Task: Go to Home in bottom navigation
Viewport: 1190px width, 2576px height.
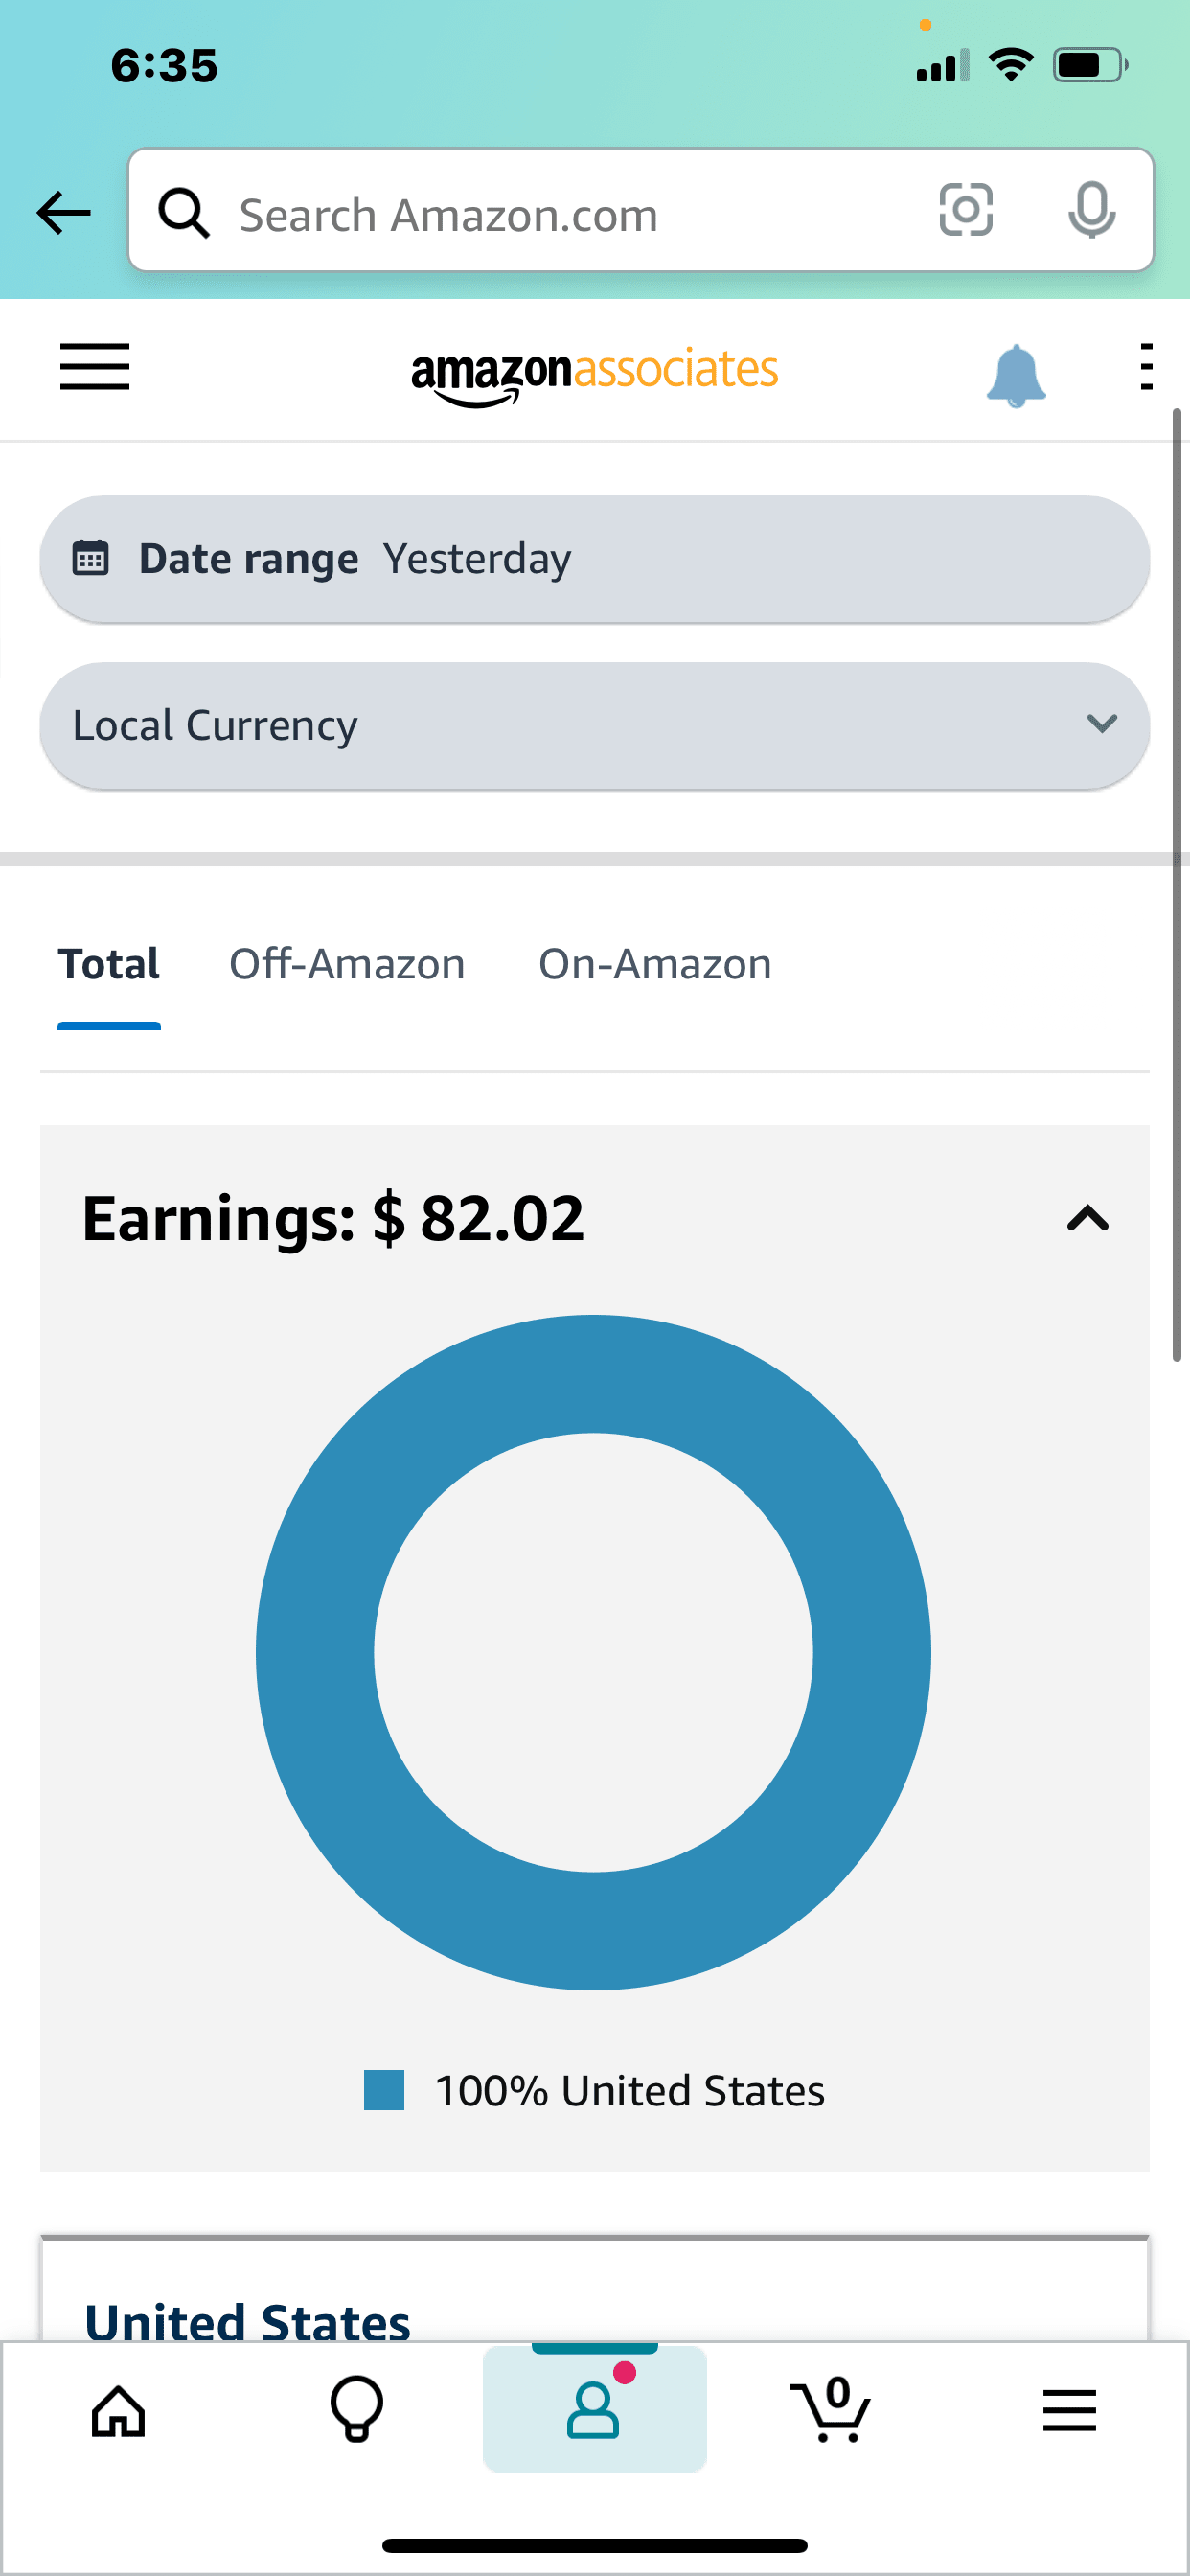Action: 119,2411
